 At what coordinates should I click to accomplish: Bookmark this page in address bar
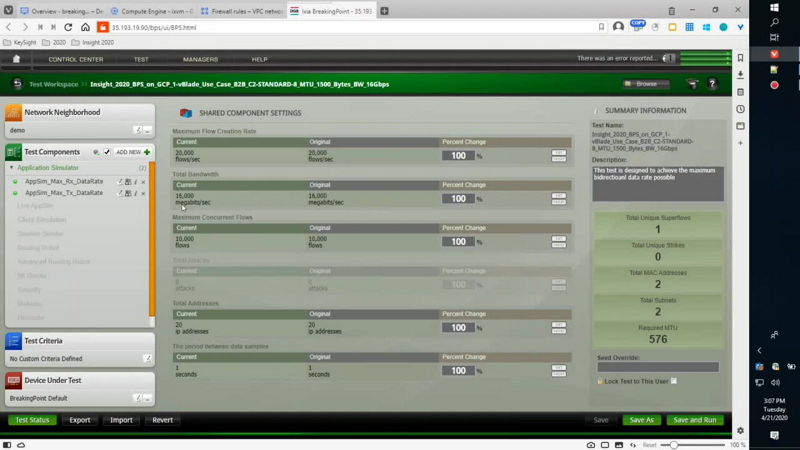tap(601, 27)
